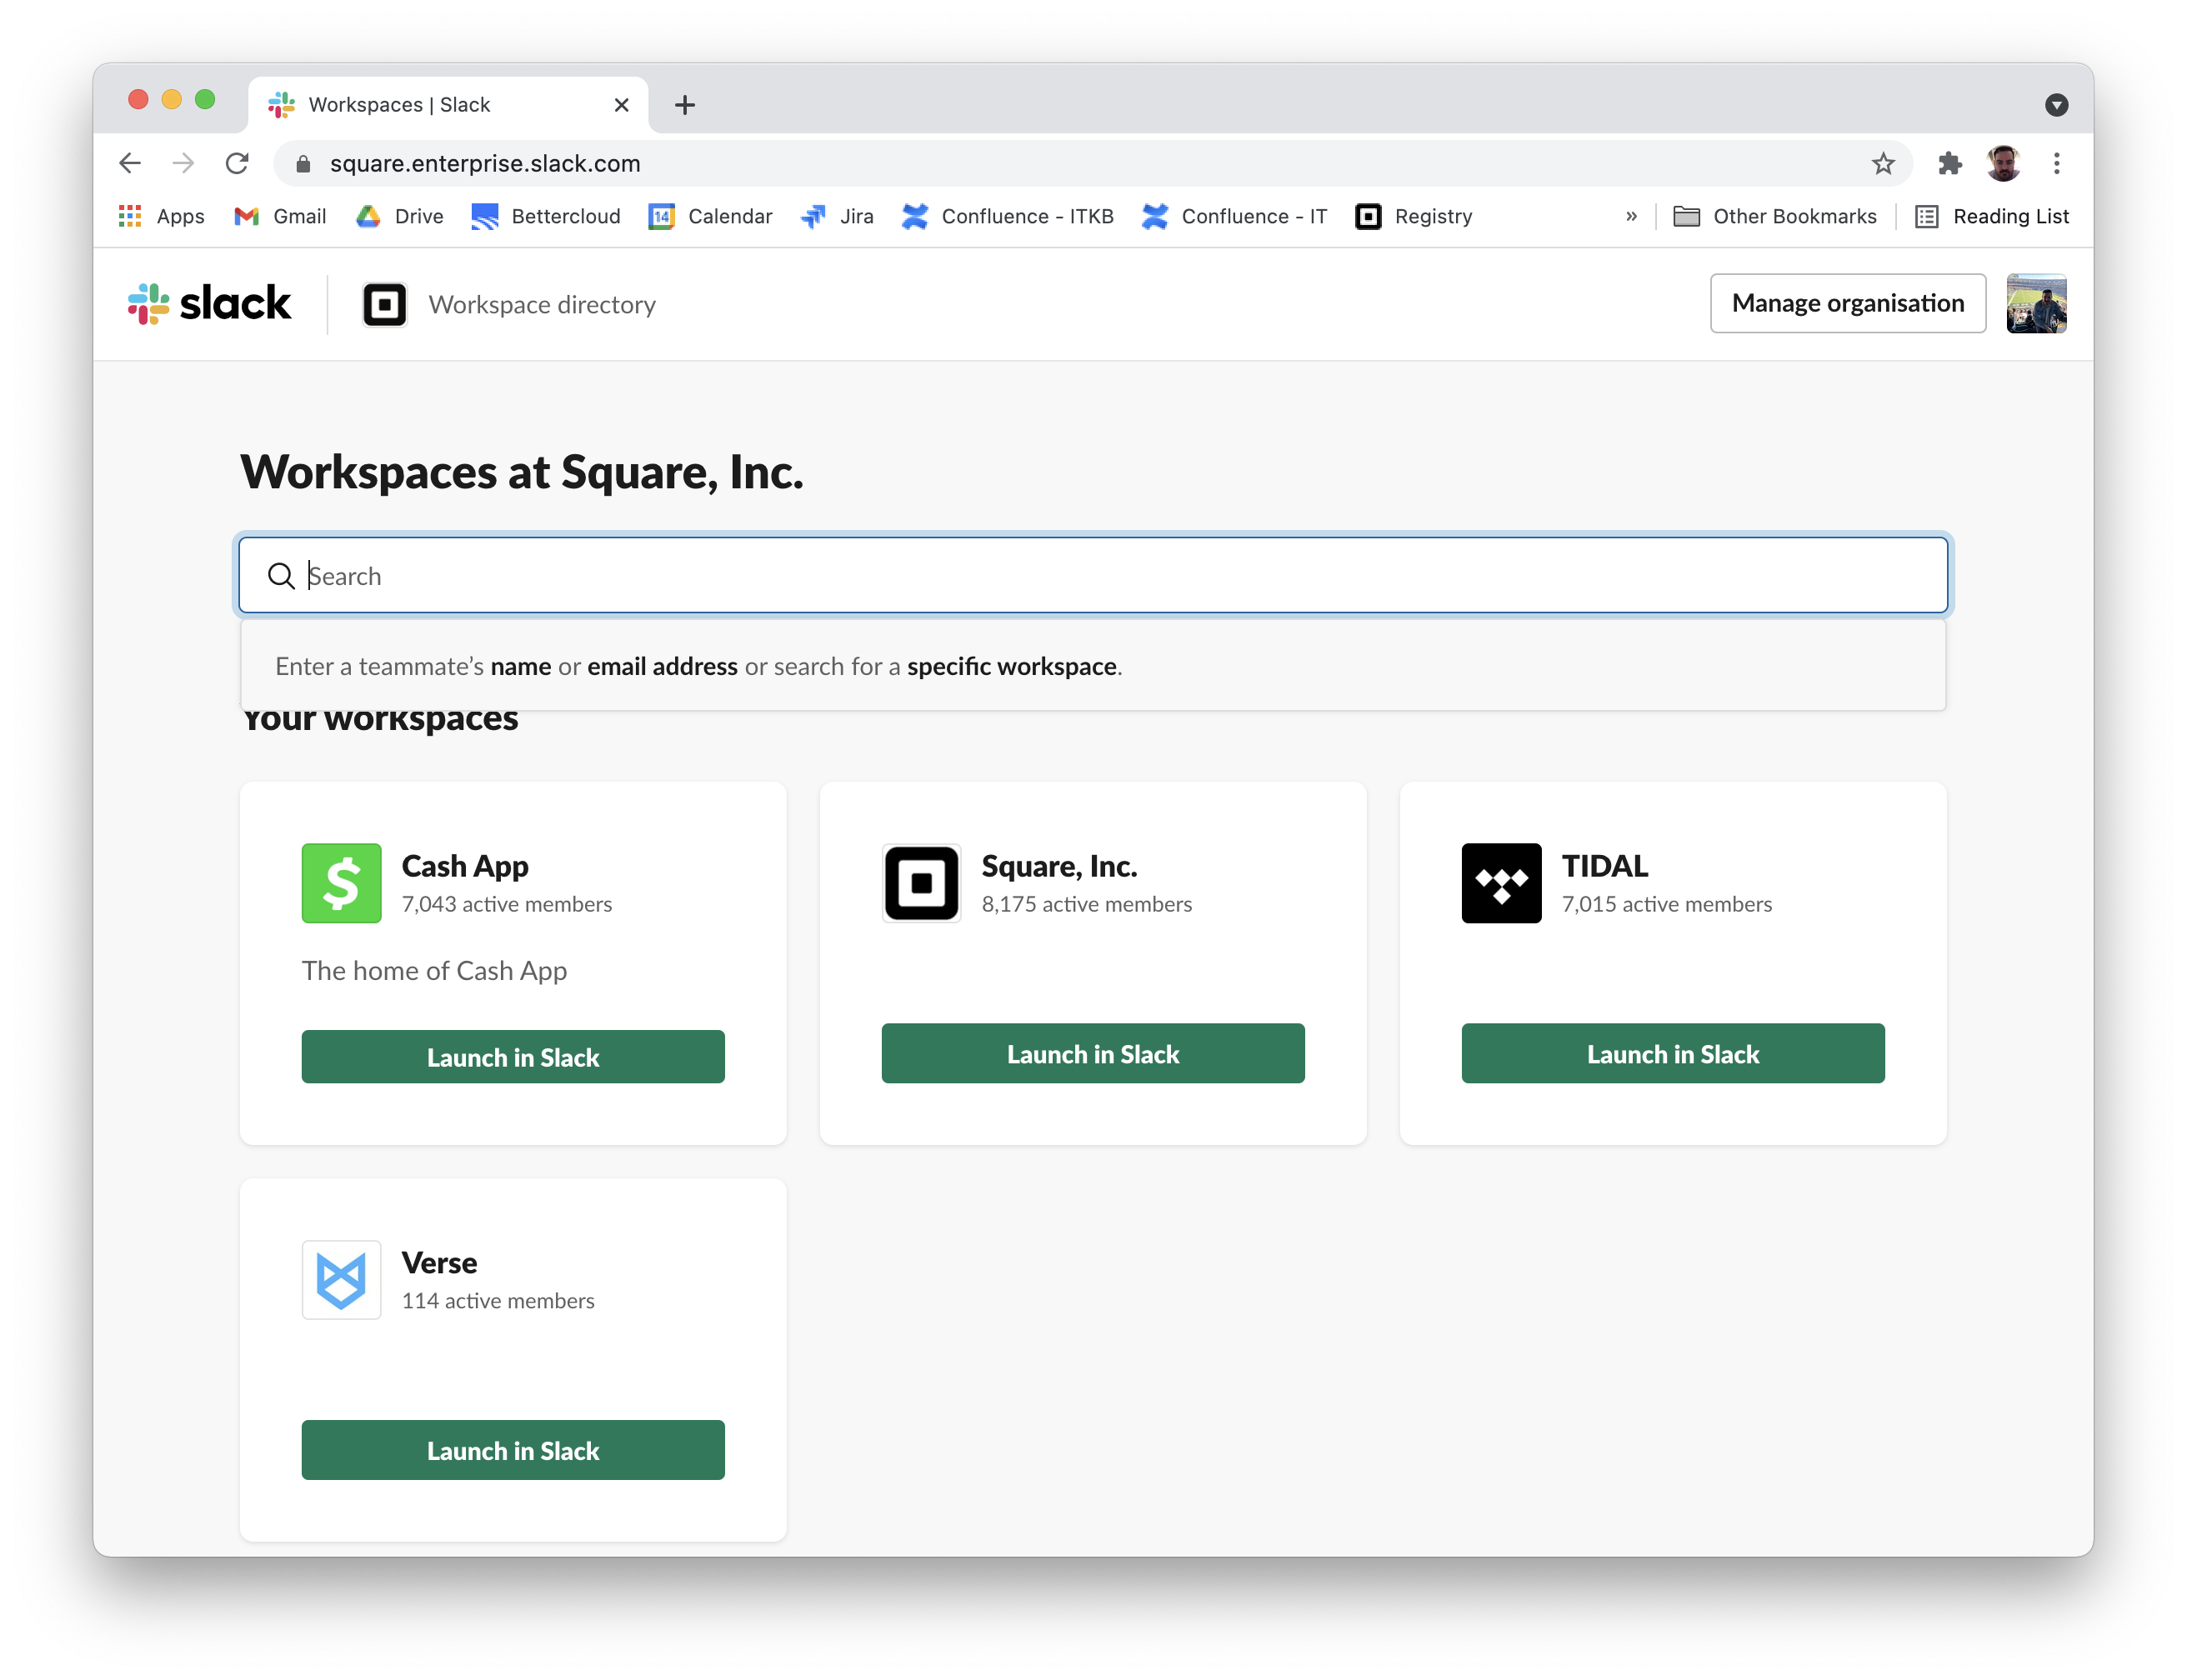Click the Workspace directory link
Image resolution: width=2187 pixels, height=1680 pixels.
tap(542, 304)
